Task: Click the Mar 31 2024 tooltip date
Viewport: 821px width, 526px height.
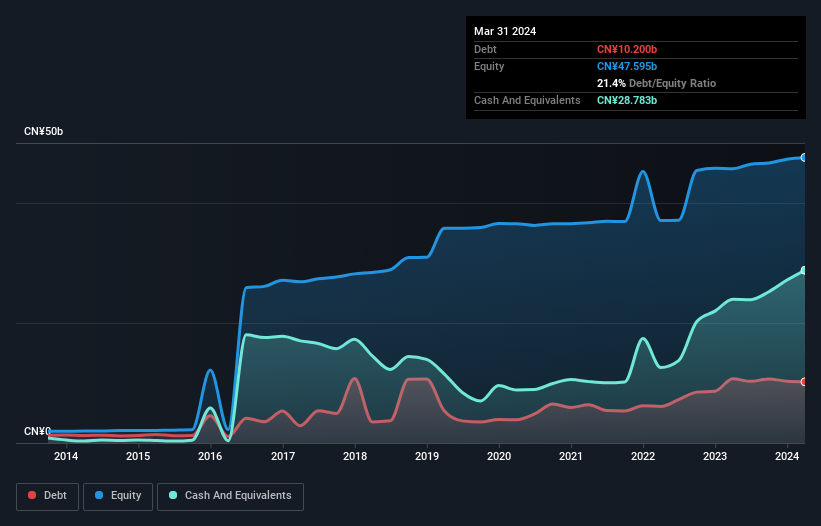Action: point(505,31)
